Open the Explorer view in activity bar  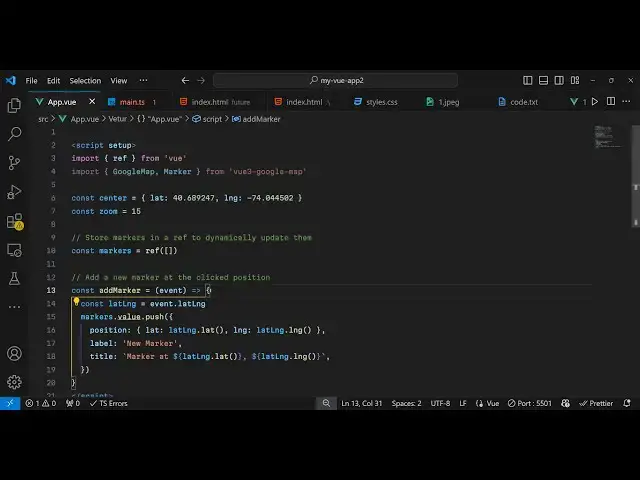pyautogui.click(x=14, y=105)
